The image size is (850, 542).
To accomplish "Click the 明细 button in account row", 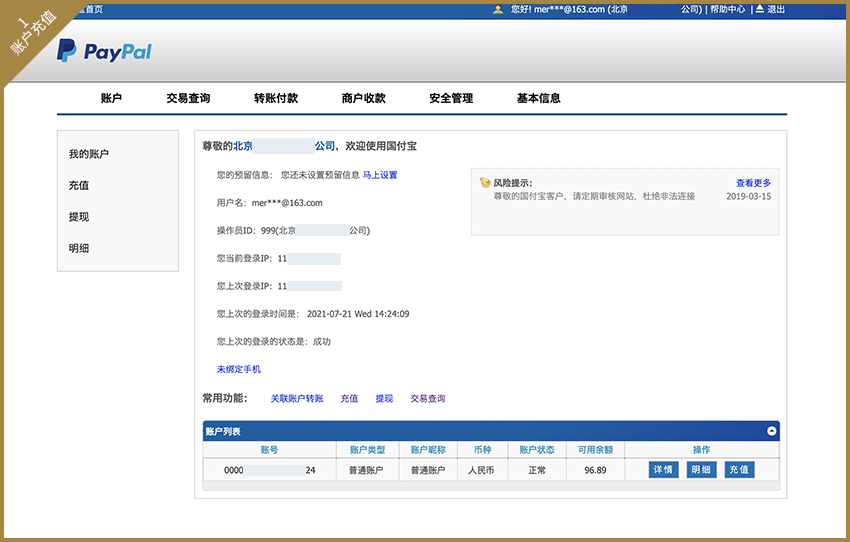I will (x=701, y=469).
